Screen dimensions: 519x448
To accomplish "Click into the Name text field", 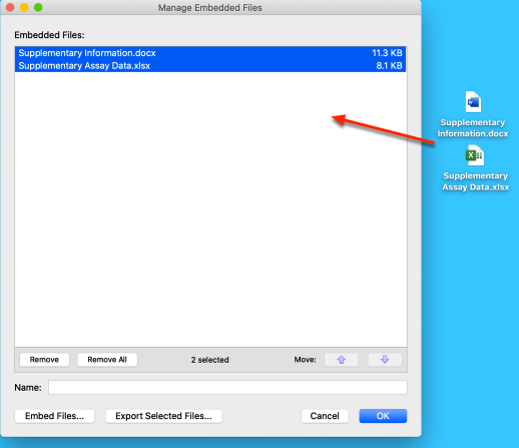I will pyautogui.click(x=228, y=388).
